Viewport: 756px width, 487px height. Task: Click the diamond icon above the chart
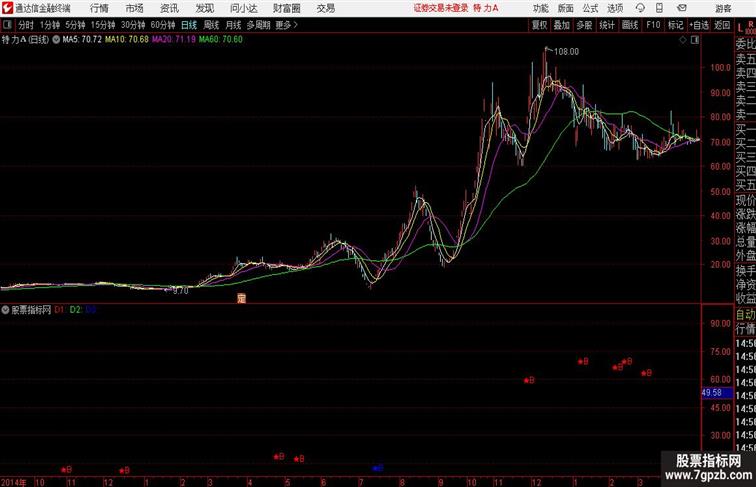coord(683,40)
